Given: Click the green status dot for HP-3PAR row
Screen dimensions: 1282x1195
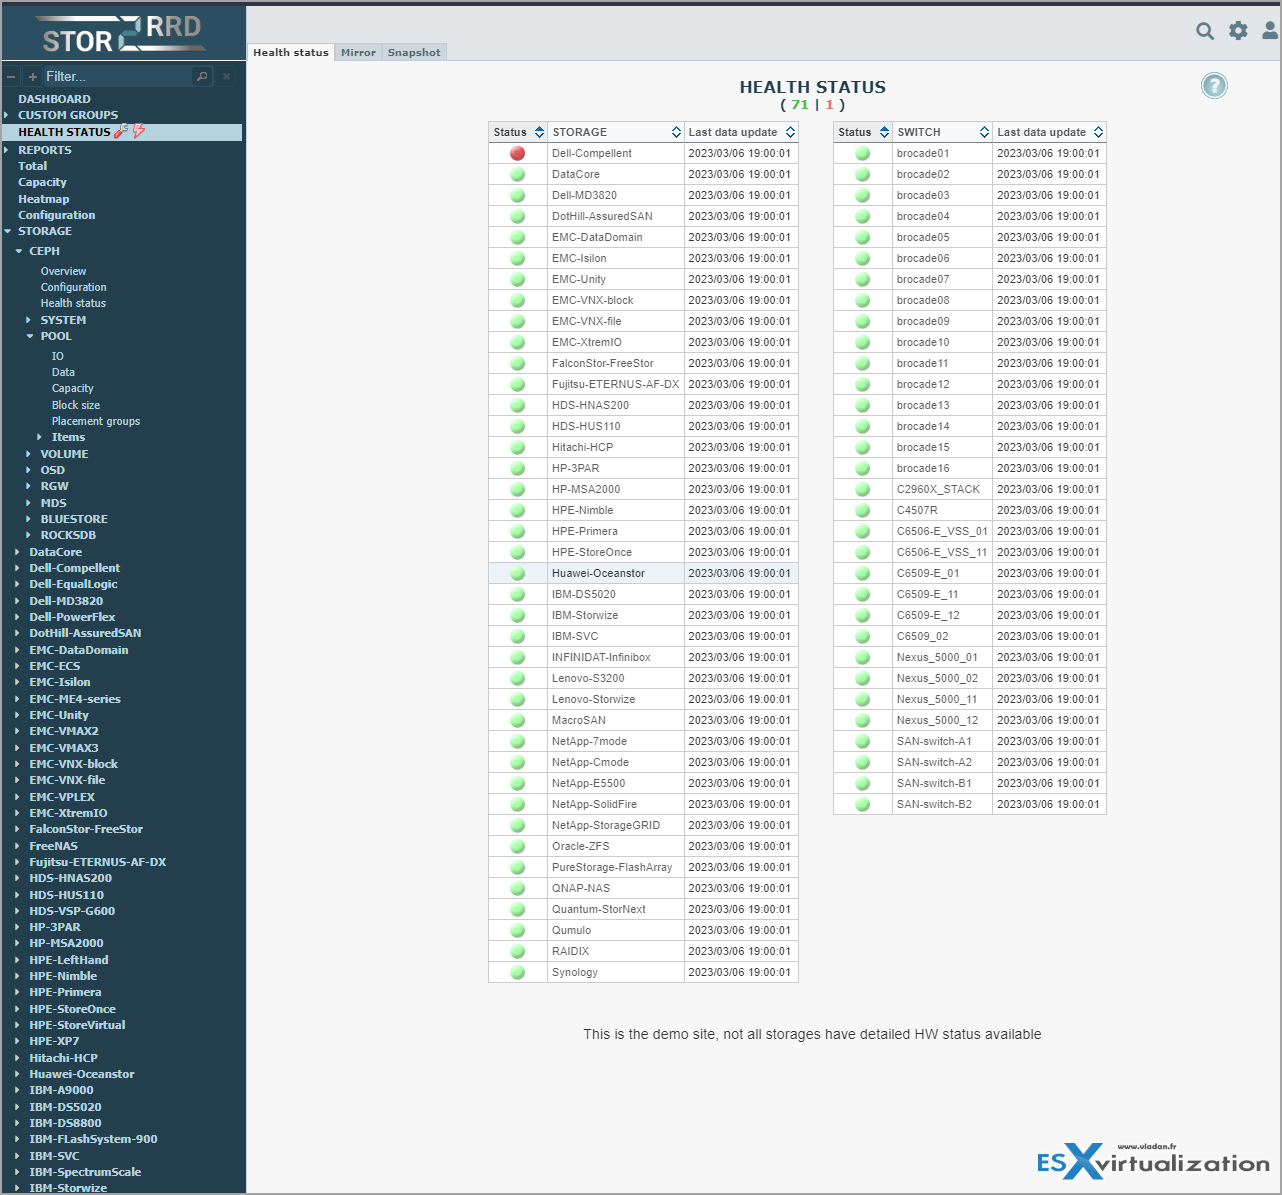Looking at the screenshot, I should [x=517, y=468].
